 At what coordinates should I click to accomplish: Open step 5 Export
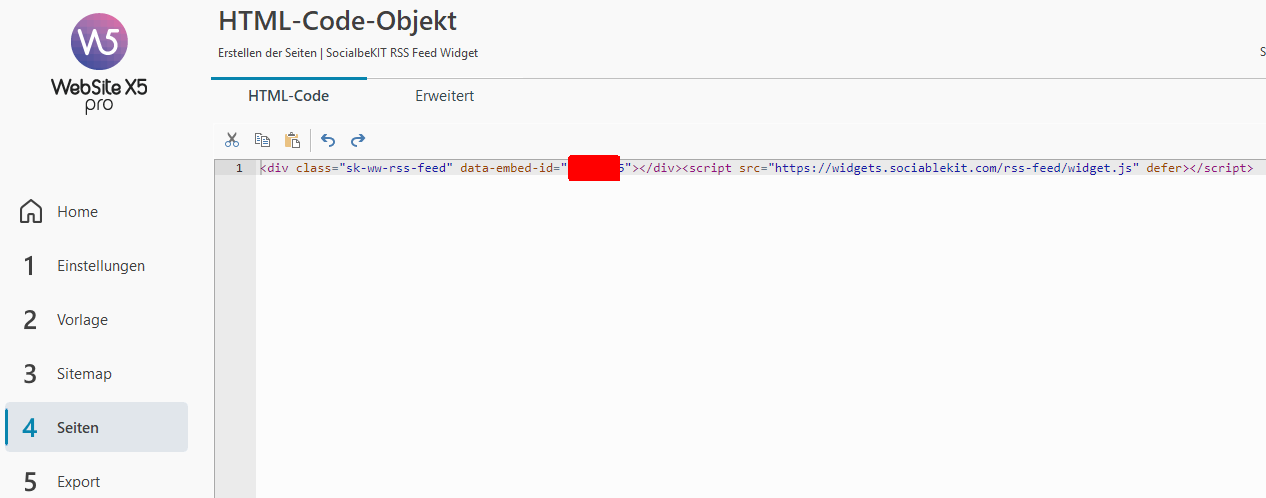click(x=78, y=482)
